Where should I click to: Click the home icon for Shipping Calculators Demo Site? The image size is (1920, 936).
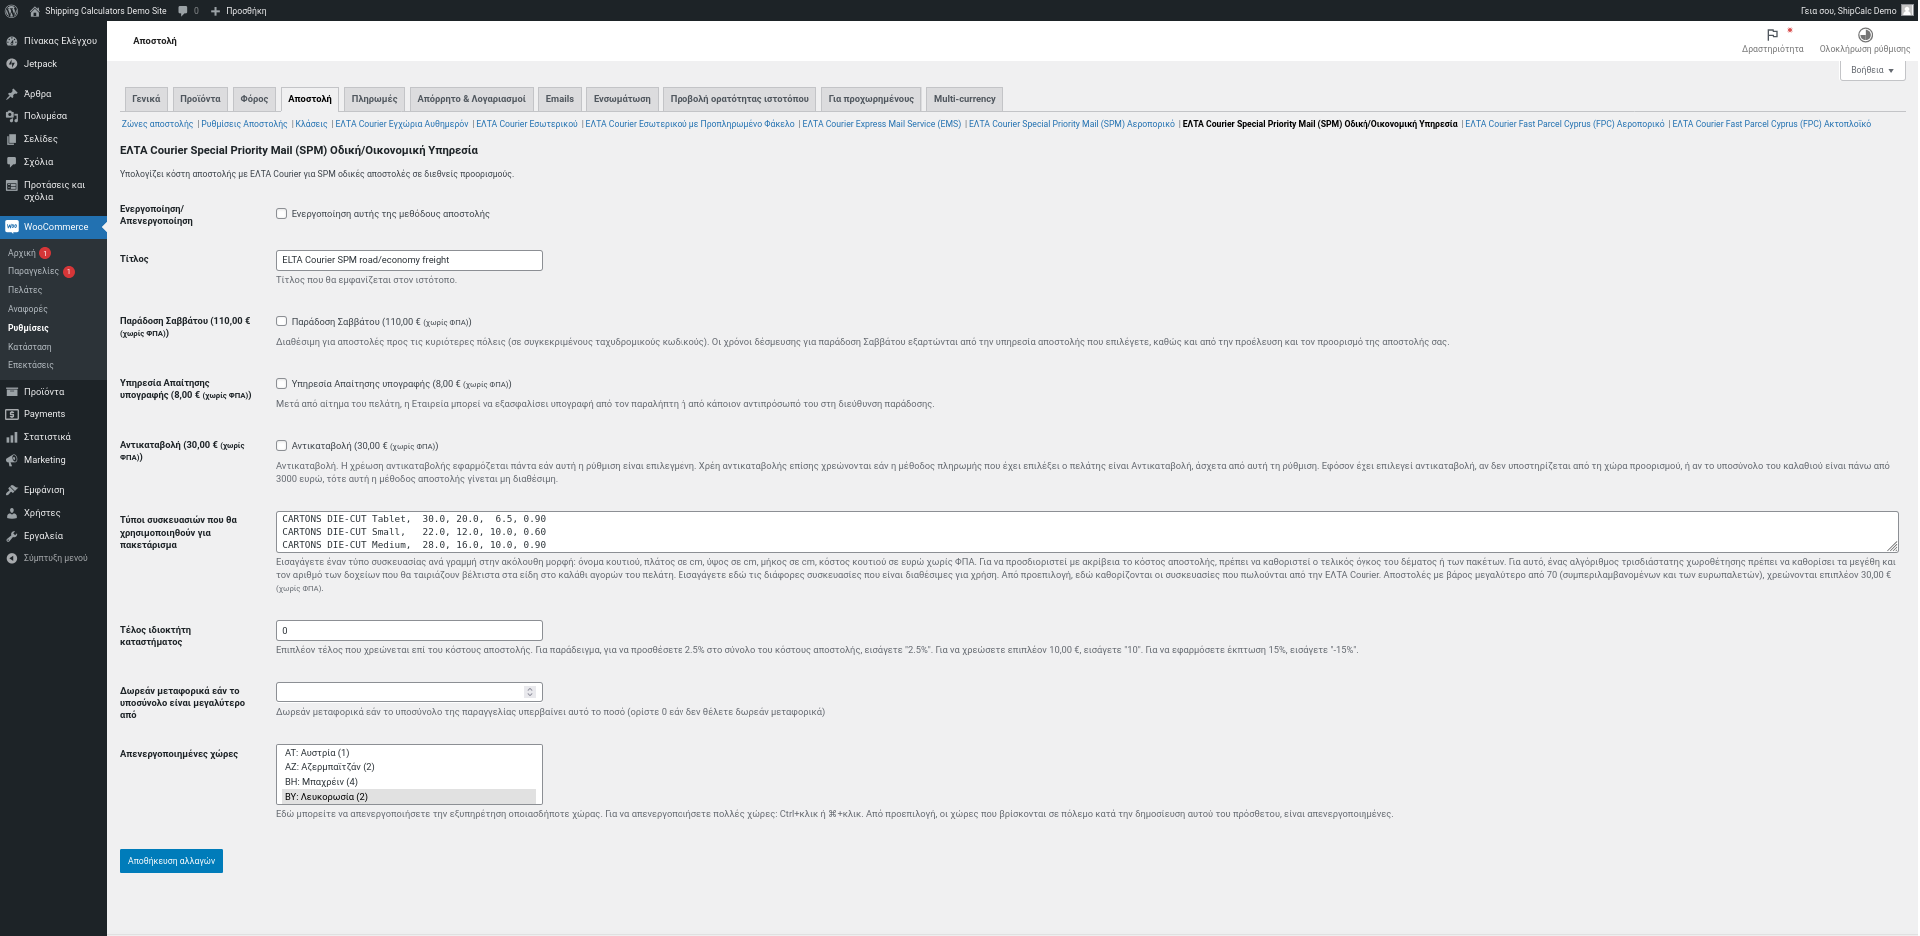click(35, 11)
